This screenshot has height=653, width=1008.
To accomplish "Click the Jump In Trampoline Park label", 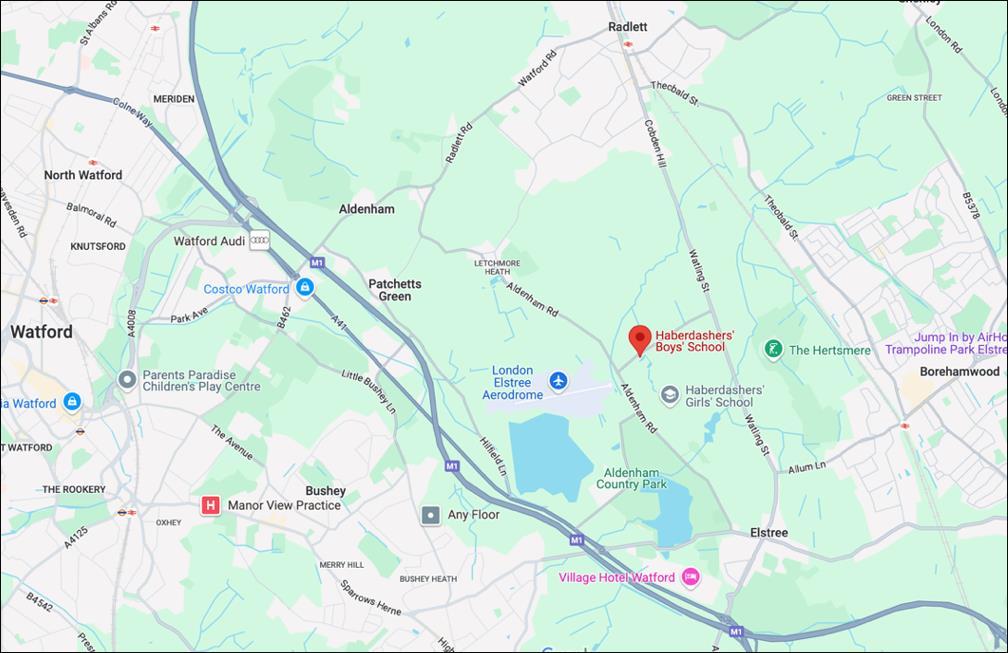I will pyautogui.click(x=946, y=343).
